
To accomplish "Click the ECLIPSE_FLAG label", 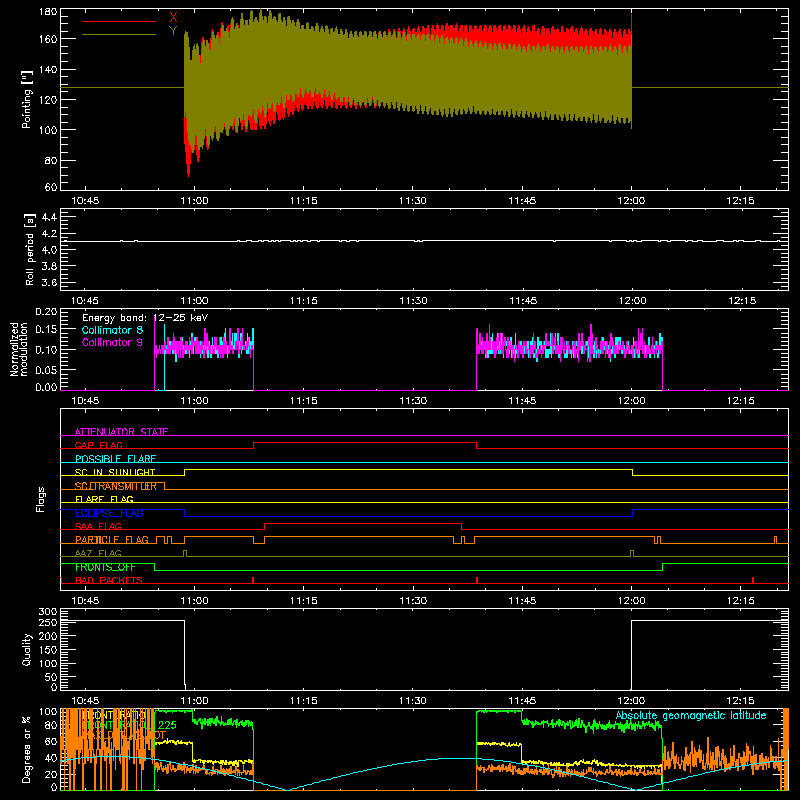I will [109, 513].
